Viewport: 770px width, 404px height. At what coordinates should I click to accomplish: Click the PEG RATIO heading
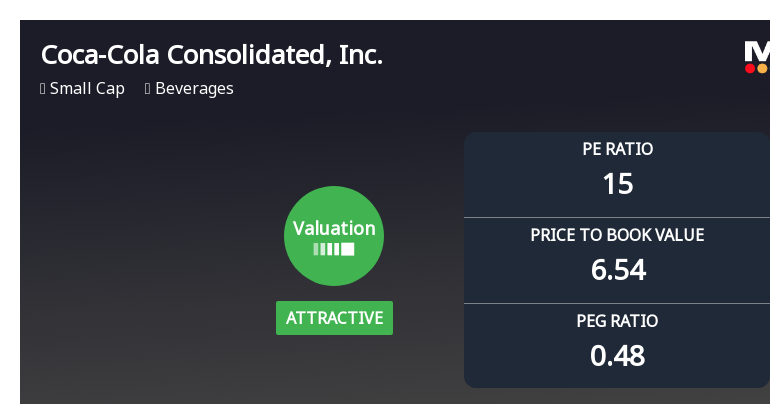tap(617, 322)
